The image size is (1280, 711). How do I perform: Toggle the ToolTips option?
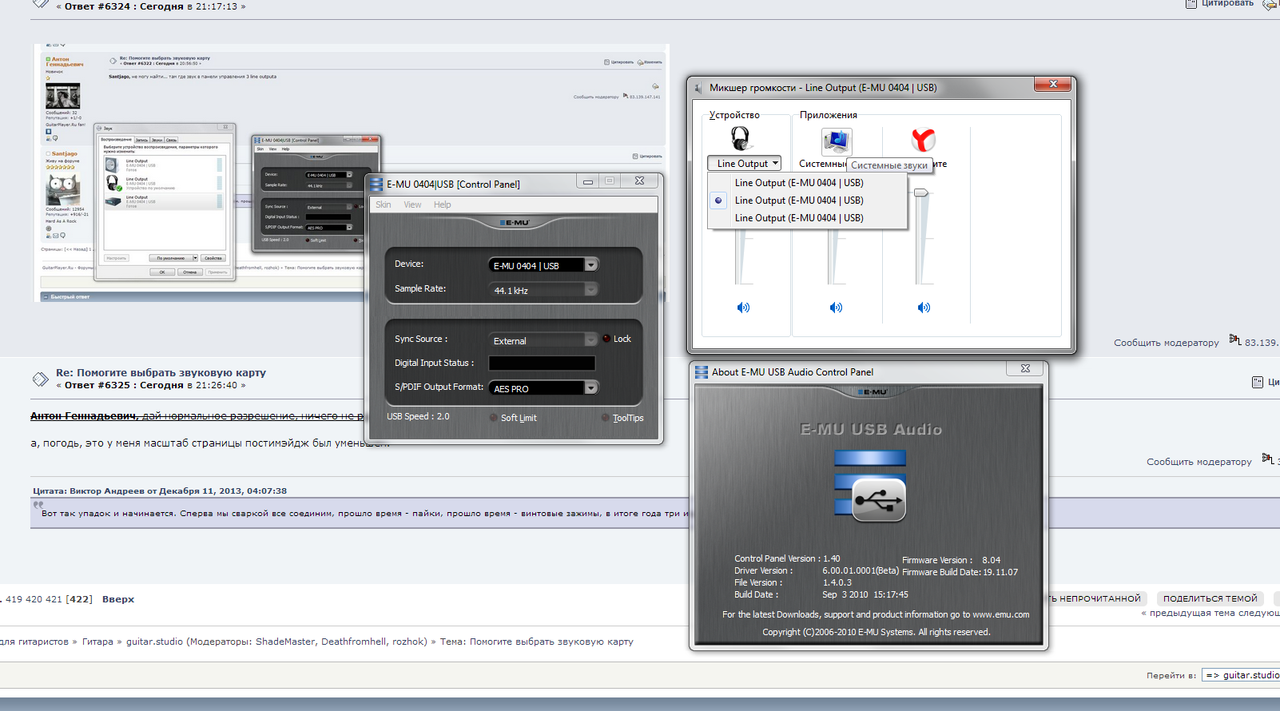click(x=622, y=418)
